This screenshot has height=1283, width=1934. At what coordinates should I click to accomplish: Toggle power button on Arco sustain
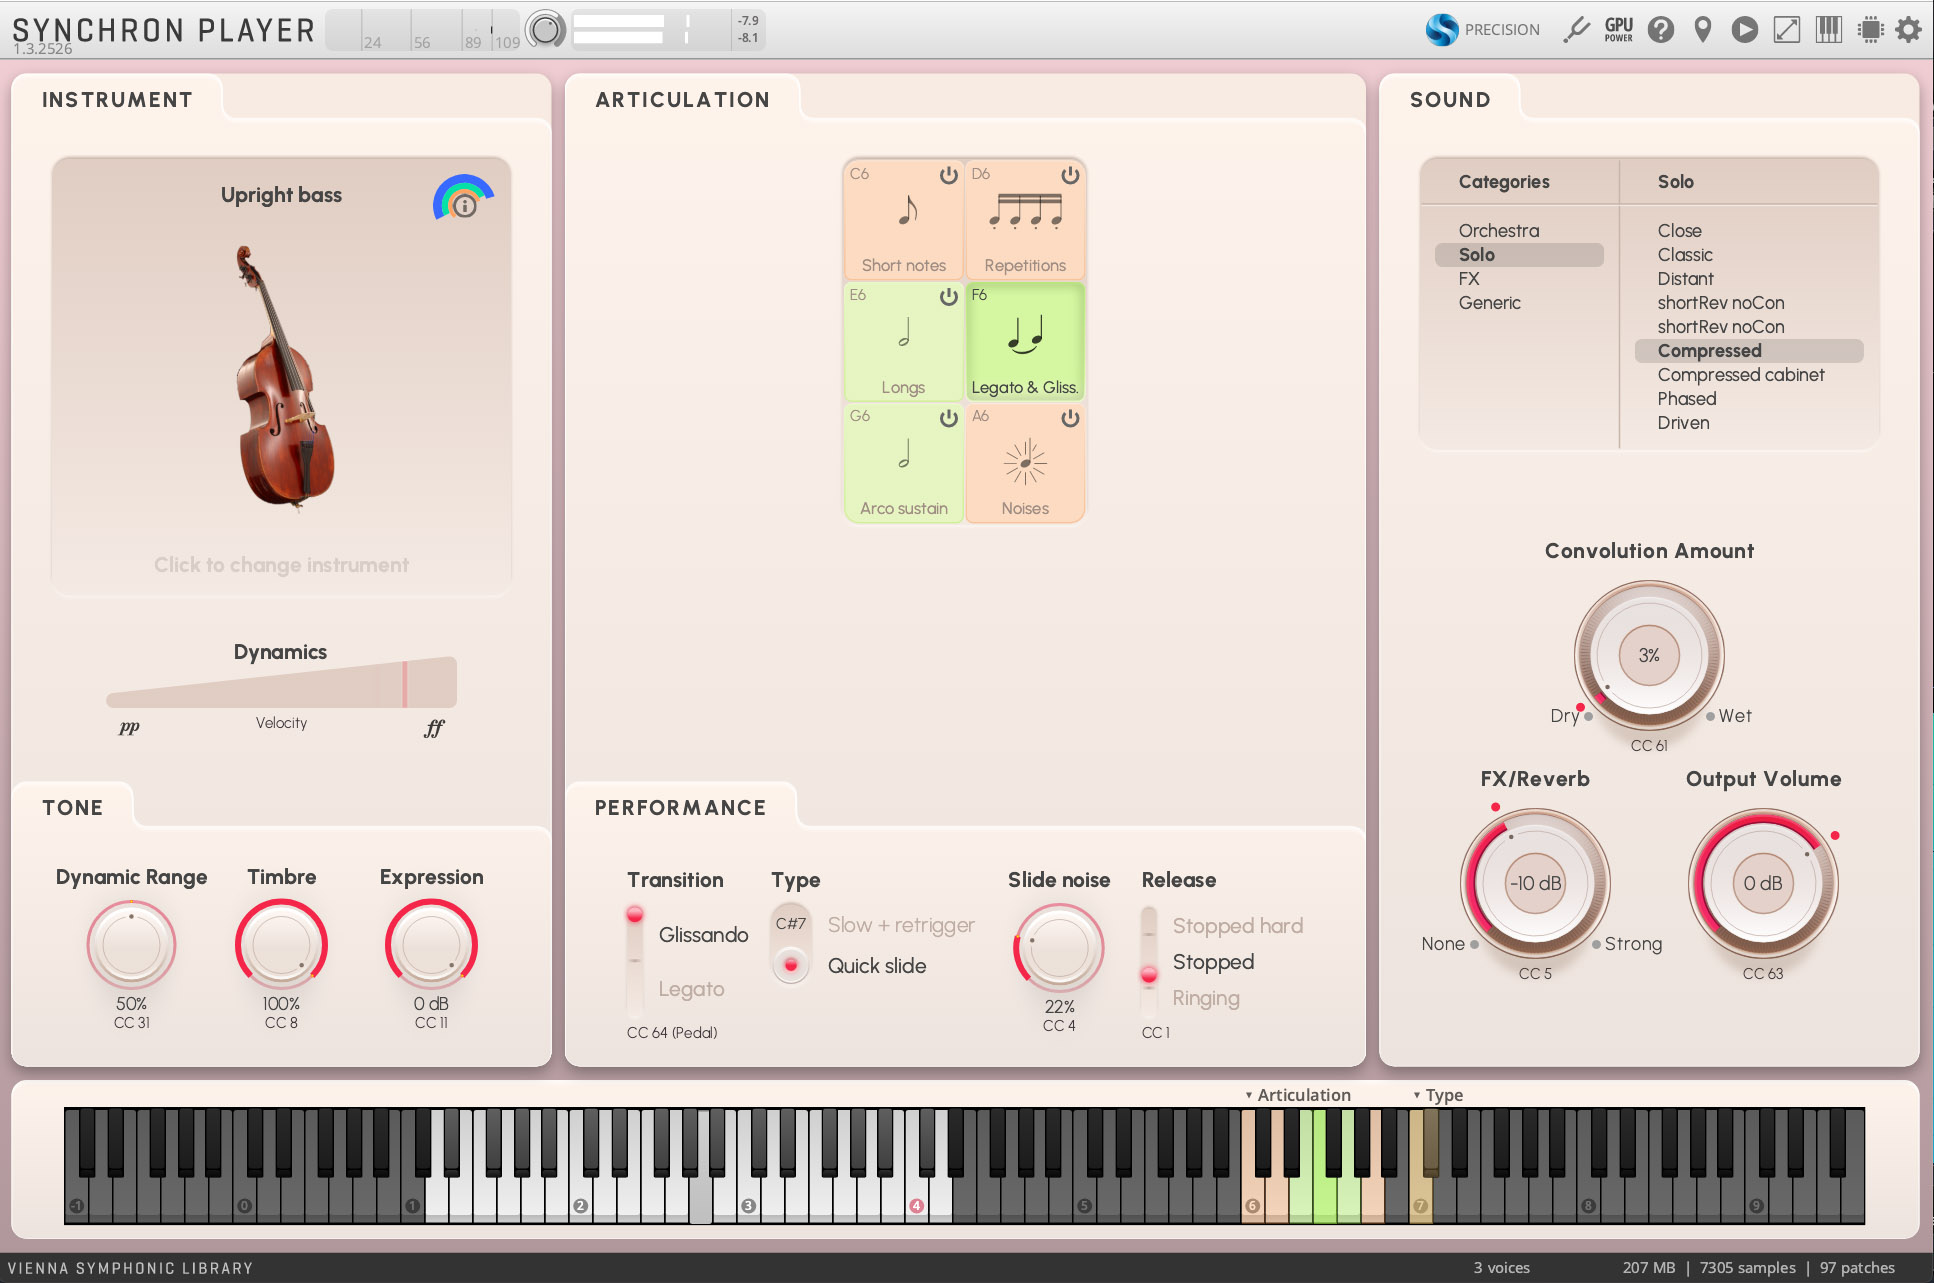pos(948,418)
